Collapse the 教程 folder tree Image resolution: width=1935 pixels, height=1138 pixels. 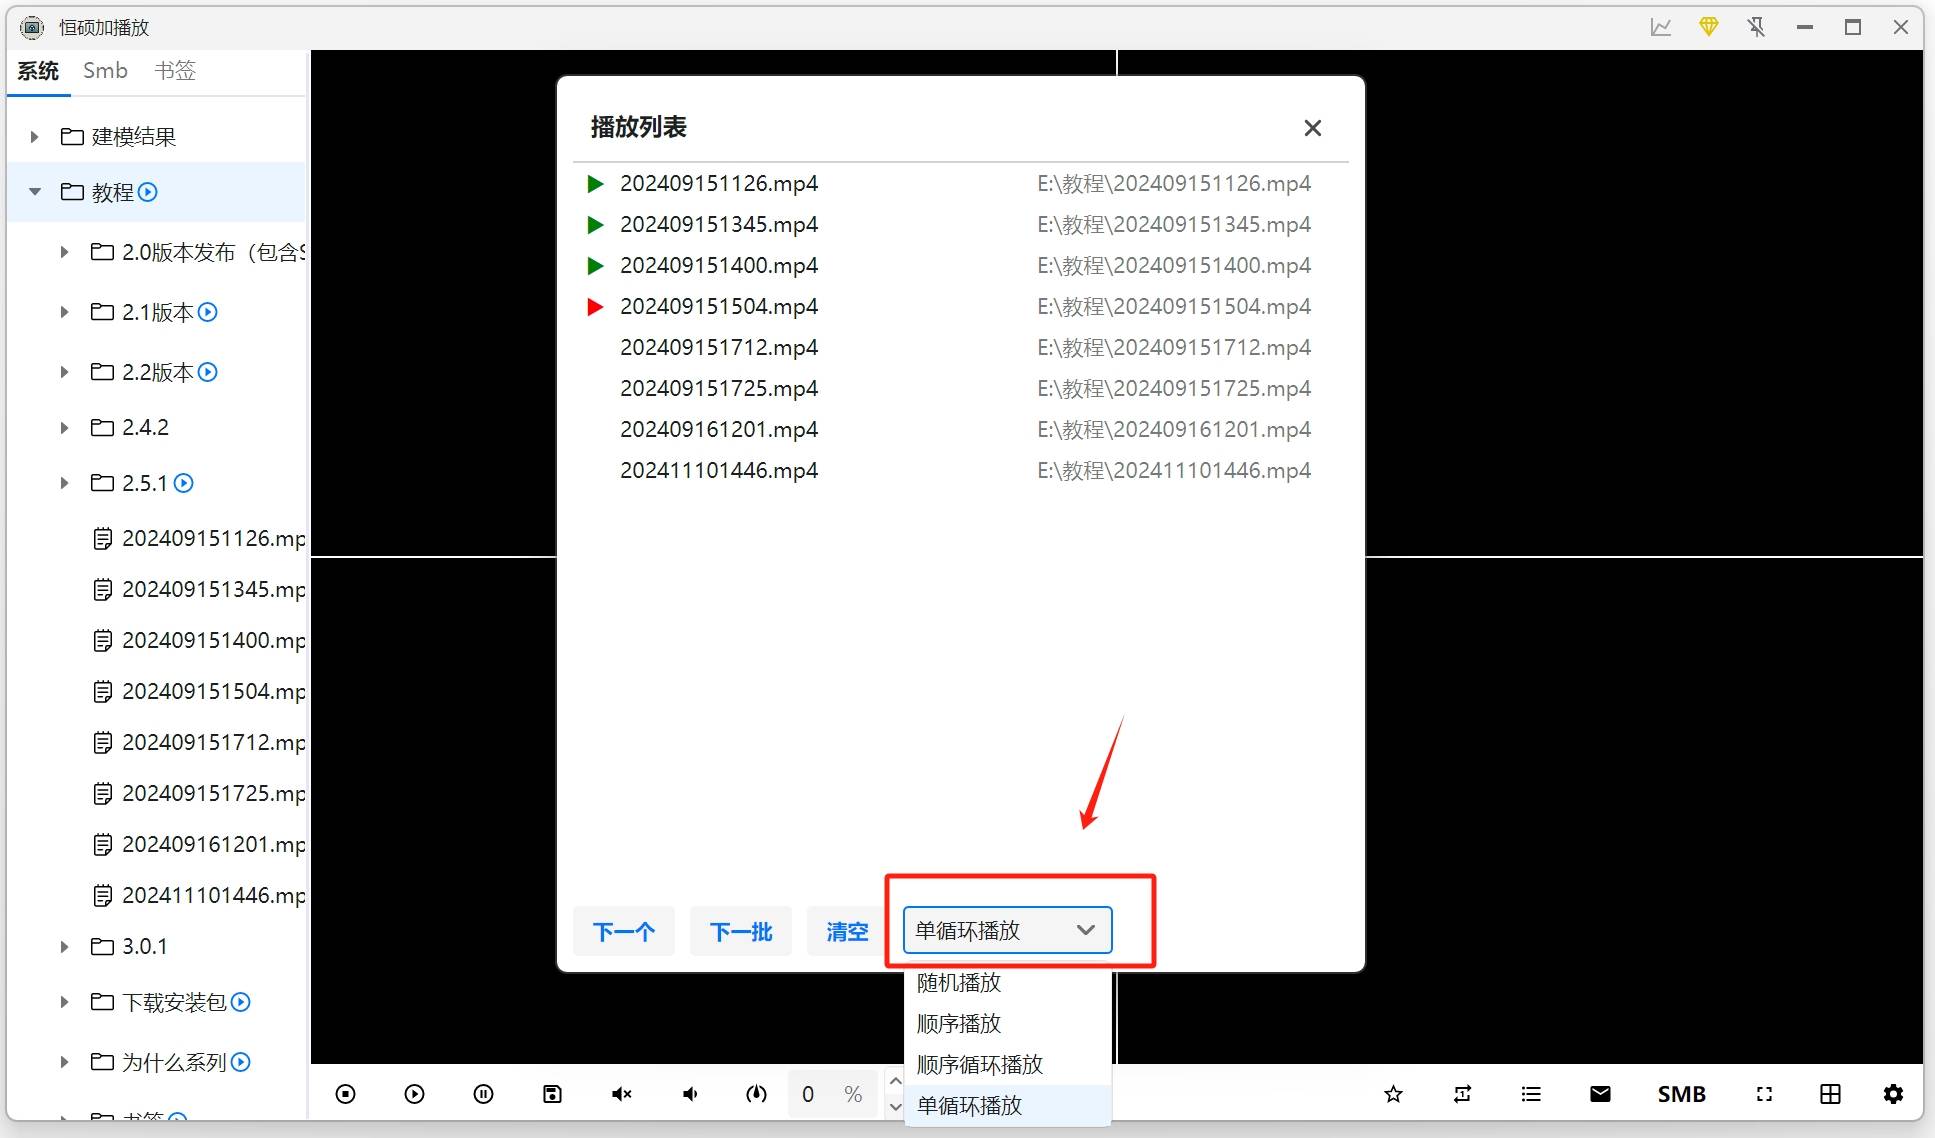(x=35, y=191)
